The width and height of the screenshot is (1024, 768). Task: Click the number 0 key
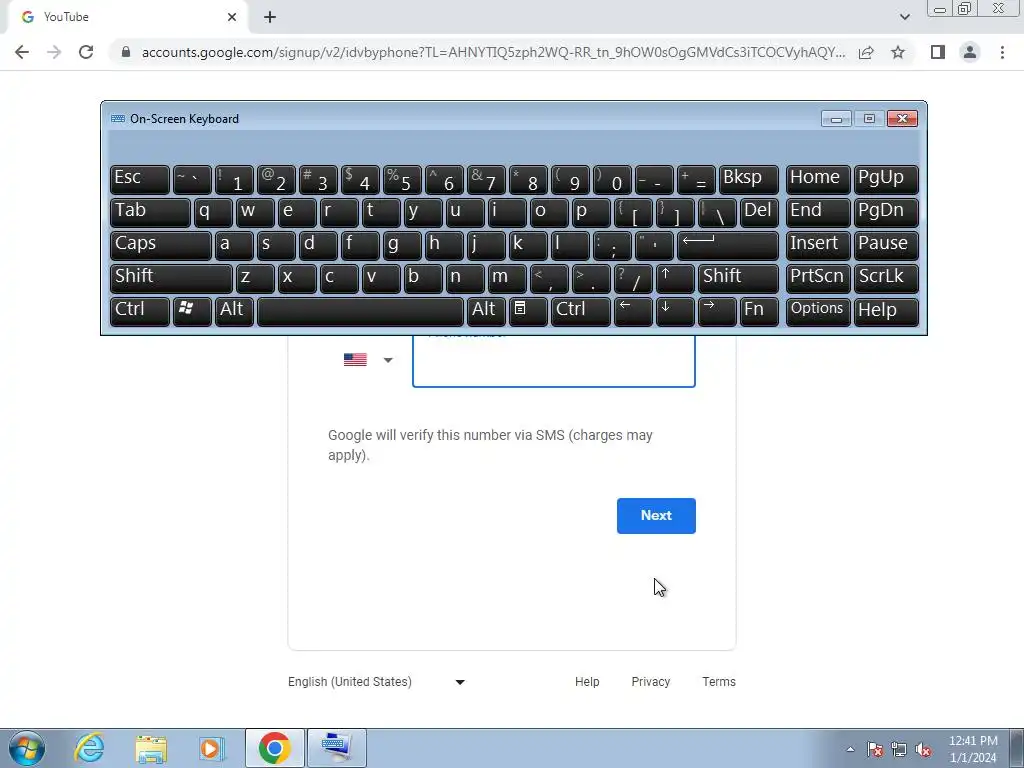click(612, 179)
